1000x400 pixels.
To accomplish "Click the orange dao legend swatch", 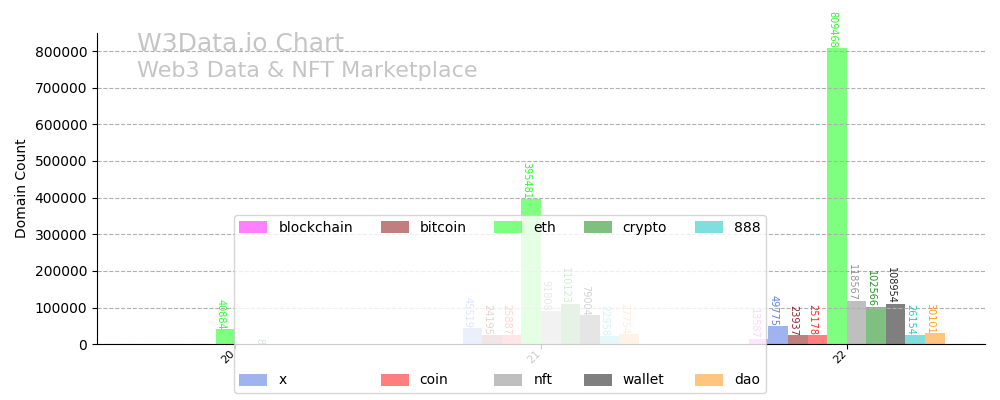I will 709,380.
